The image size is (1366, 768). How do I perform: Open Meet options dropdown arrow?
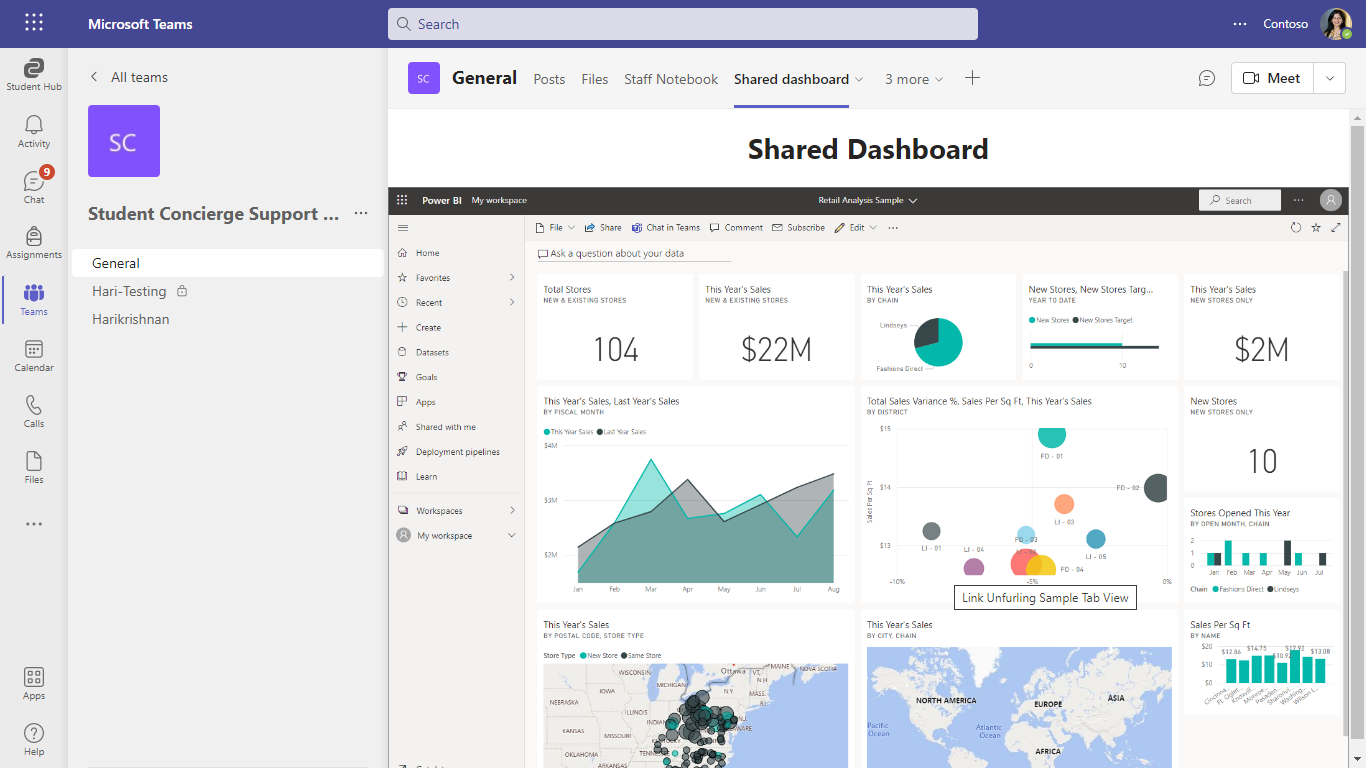1329,78
